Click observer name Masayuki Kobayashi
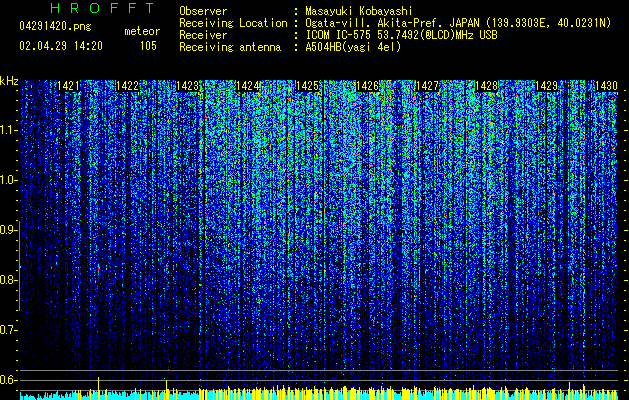The height and width of the screenshot is (400, 629). (x=359, y=11)
